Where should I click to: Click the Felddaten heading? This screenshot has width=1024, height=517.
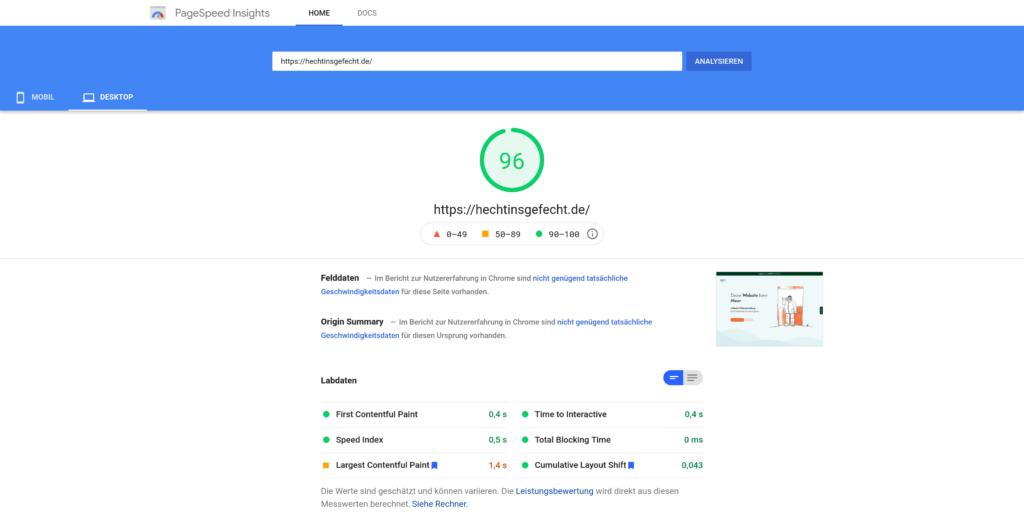click(340, 278)
